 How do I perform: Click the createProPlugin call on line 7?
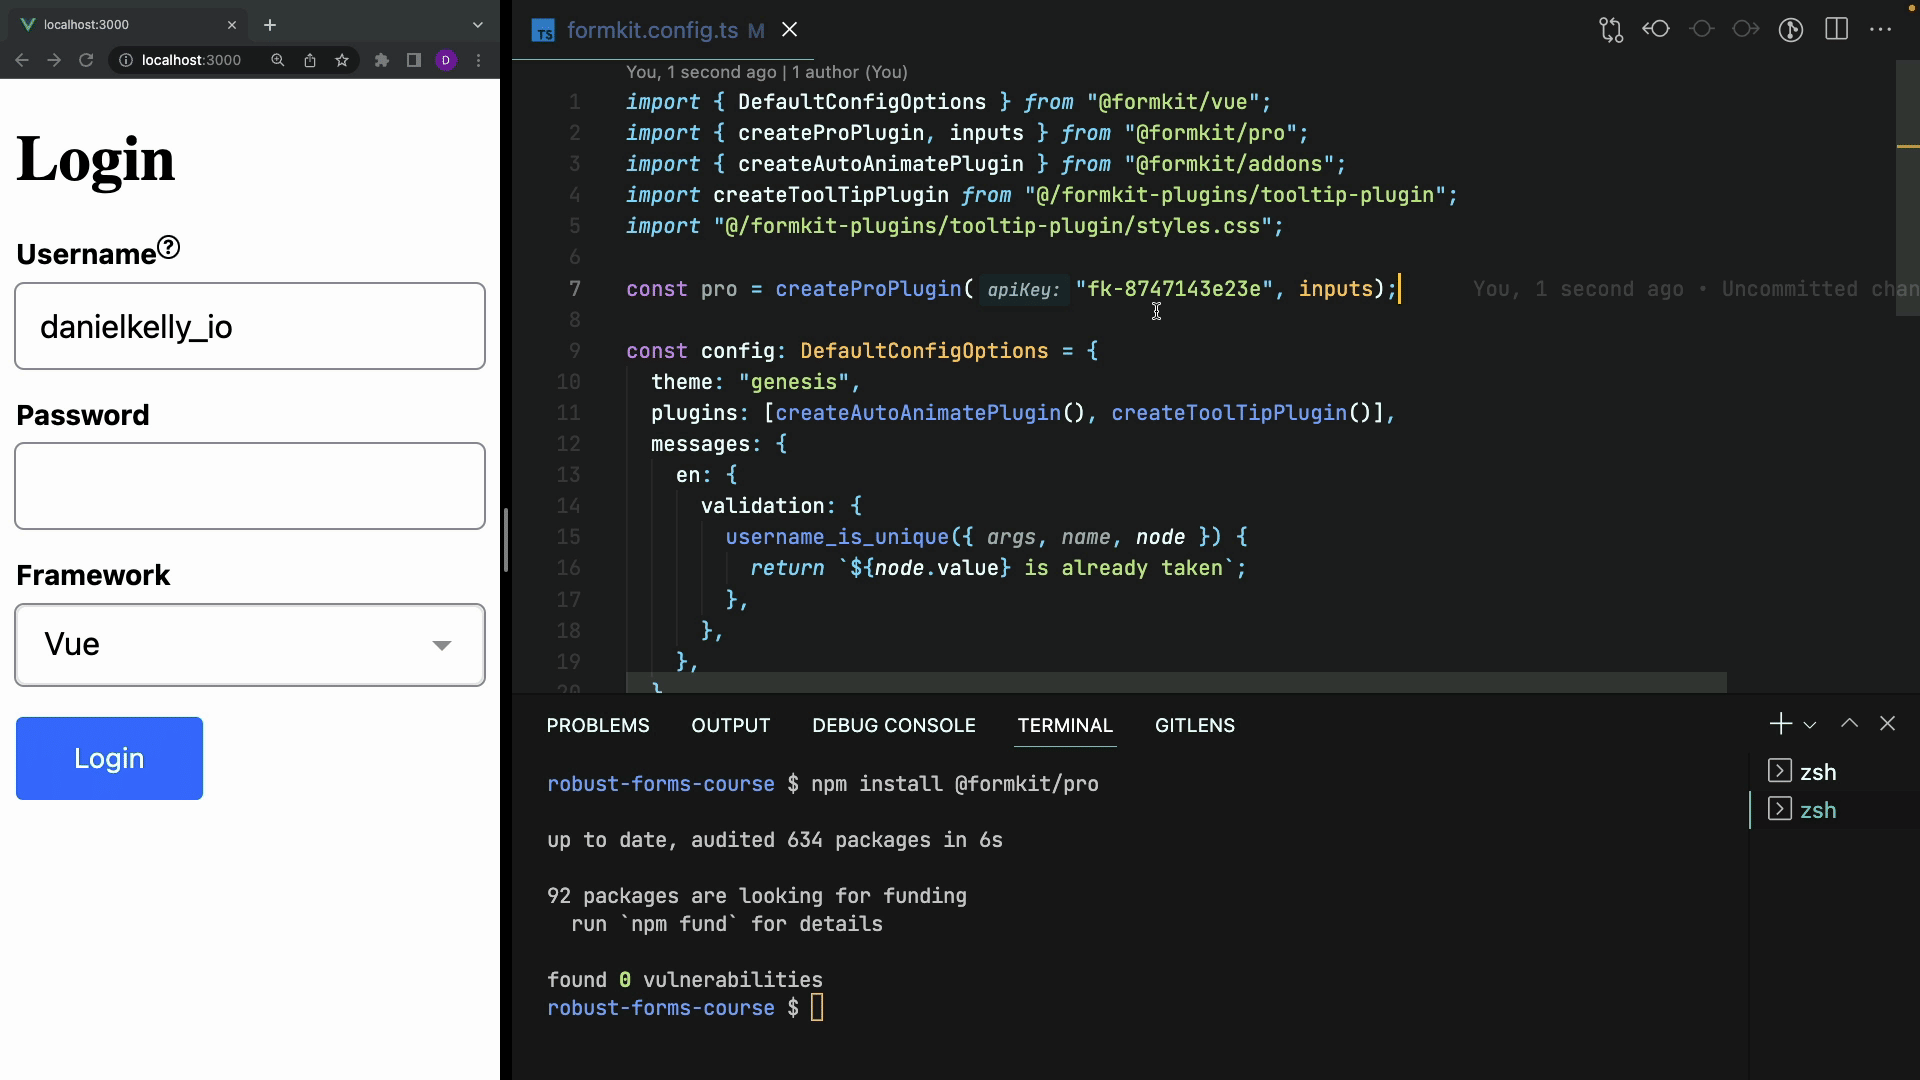(868, 289)
